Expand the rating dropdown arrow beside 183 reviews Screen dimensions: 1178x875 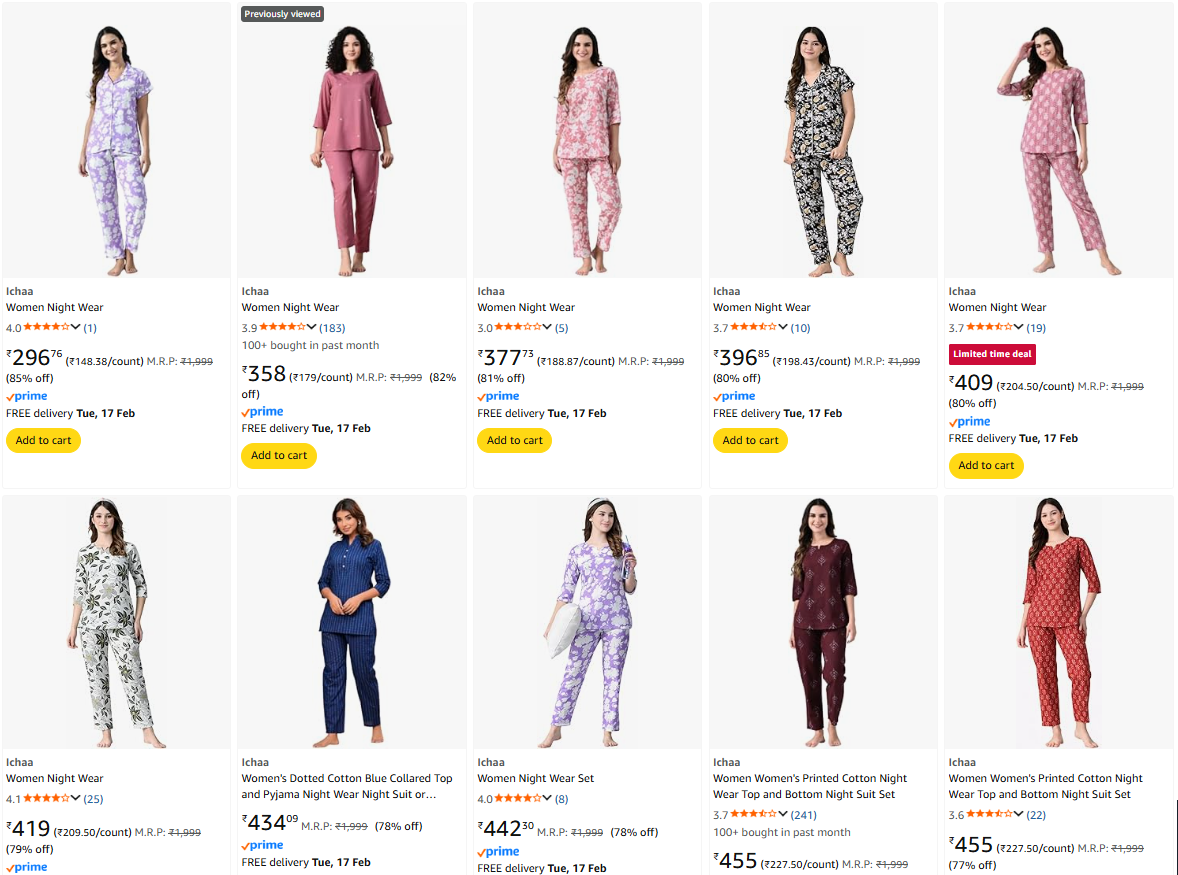pos(312,328)
